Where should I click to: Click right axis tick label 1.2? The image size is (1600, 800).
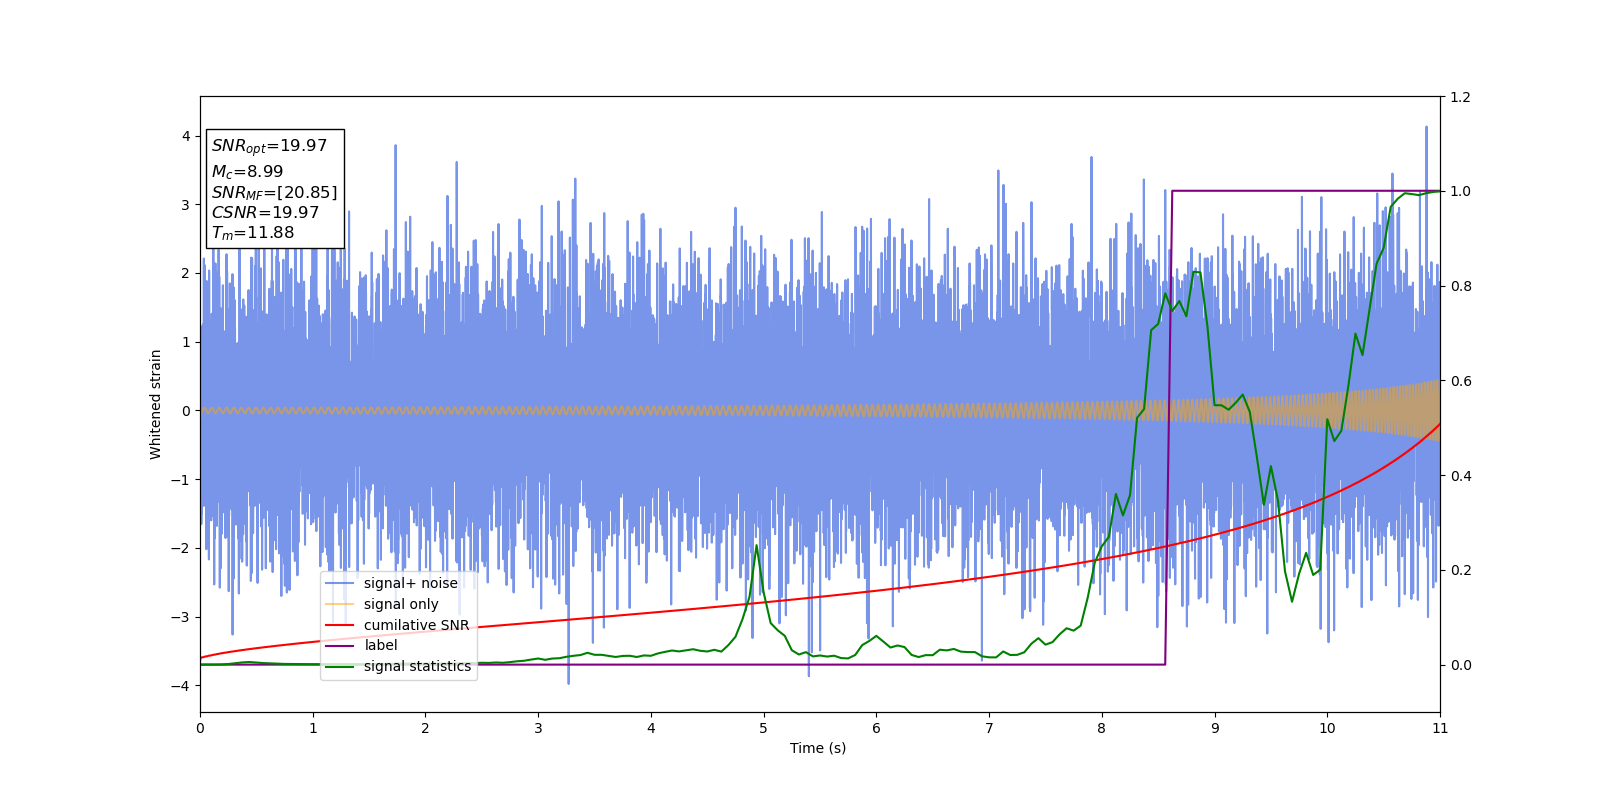1460,97
